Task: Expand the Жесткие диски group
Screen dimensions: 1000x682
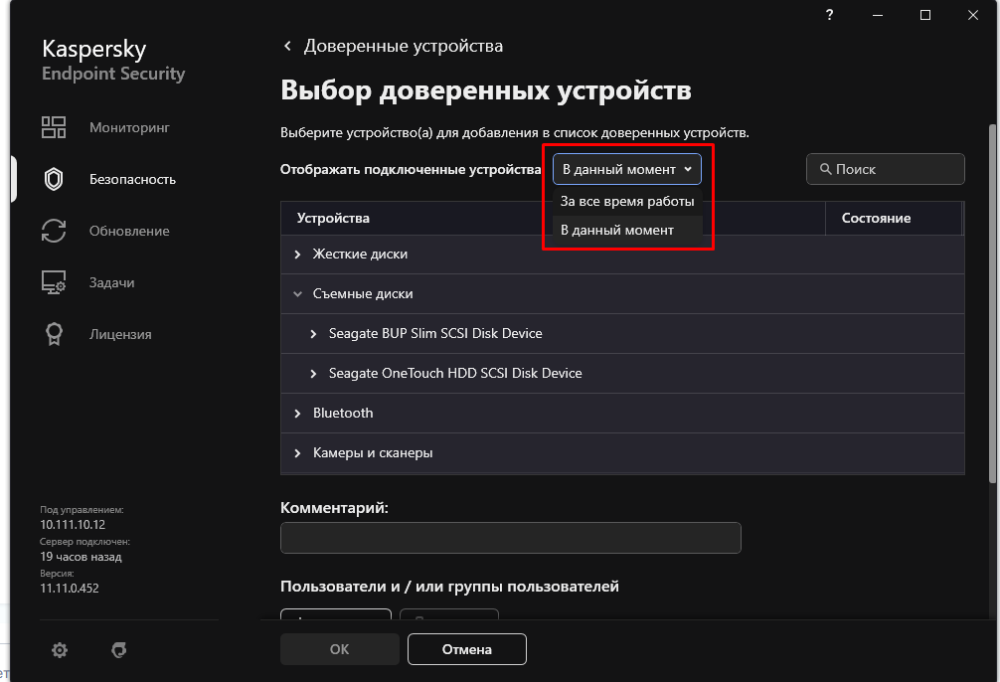Action: coord(298,254)
